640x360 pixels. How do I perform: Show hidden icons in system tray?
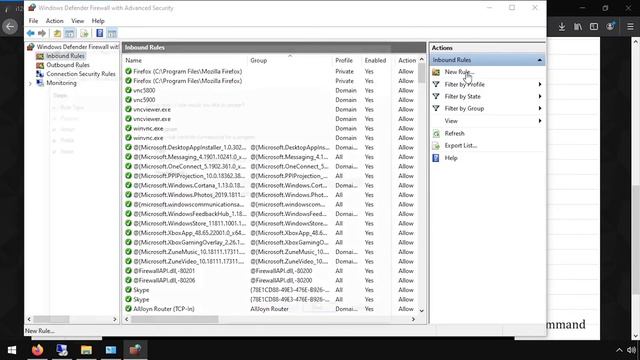pos(619,350)
